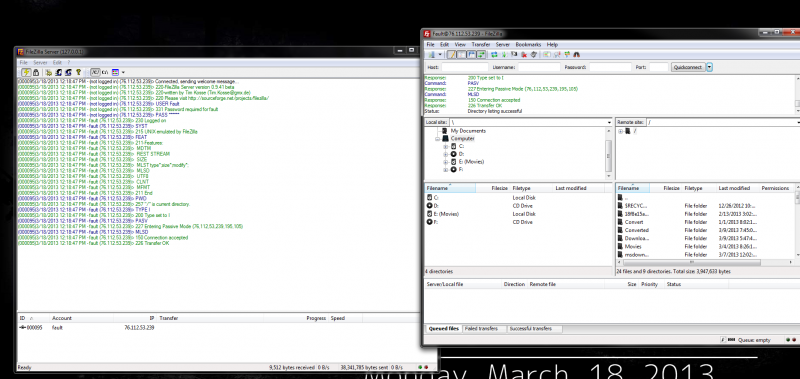
Task: Open user list sort icon dropdown in FileZilla Server
Action: click(x=123, y=72)
